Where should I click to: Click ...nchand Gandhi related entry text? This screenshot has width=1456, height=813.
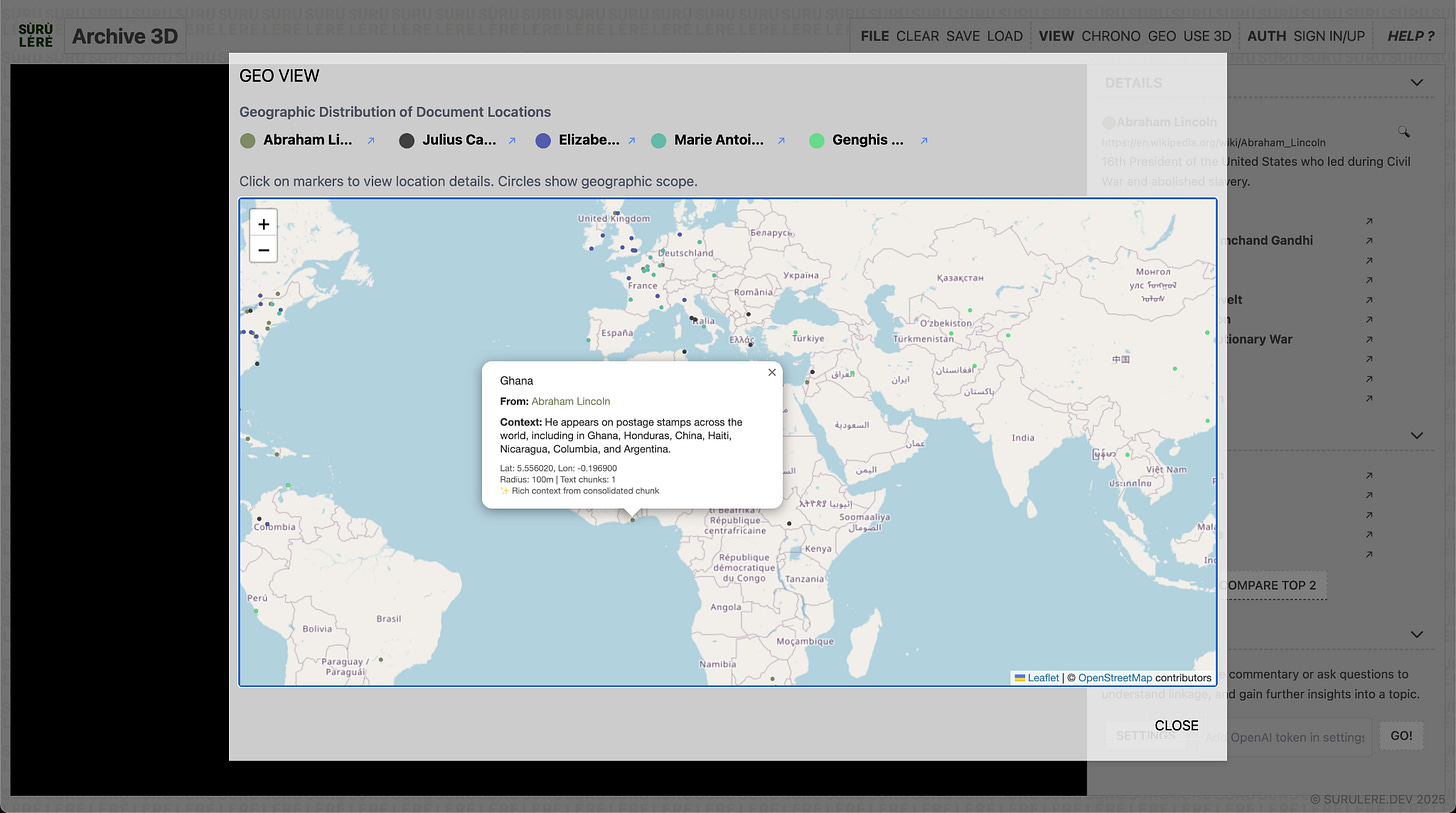[x=1270, y=240]
